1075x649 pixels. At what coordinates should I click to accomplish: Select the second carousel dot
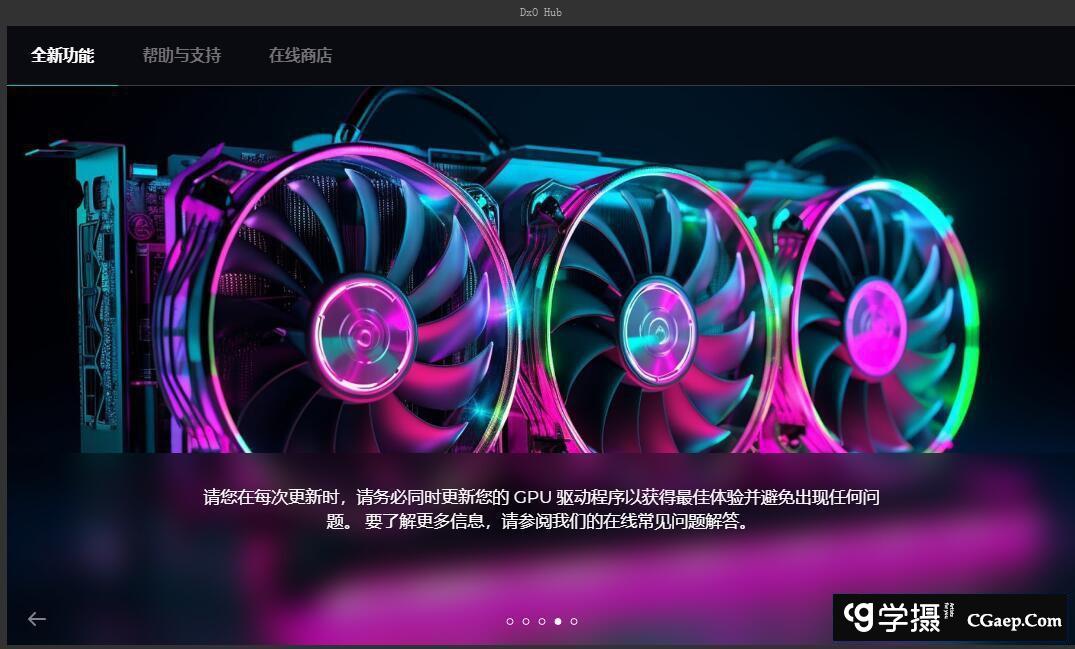pos(526,621)
